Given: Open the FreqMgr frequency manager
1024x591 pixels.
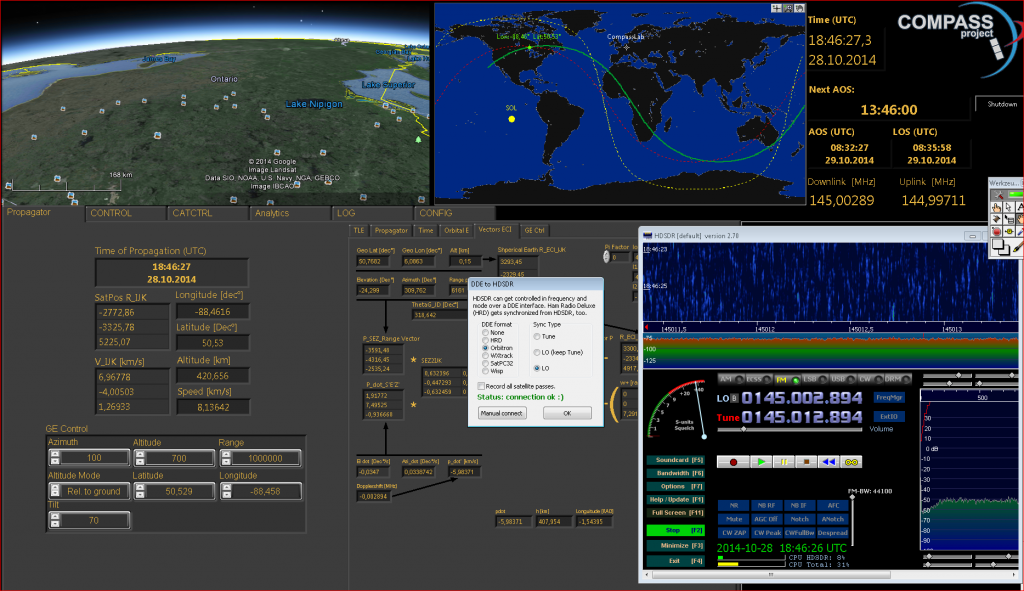Looking at the screenshot, I should (x=888, y=397).
